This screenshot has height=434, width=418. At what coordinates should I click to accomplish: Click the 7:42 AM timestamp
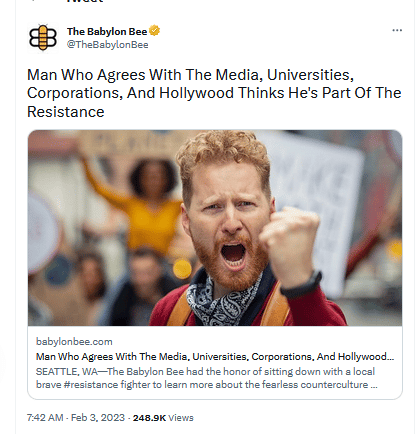[45, 418]
